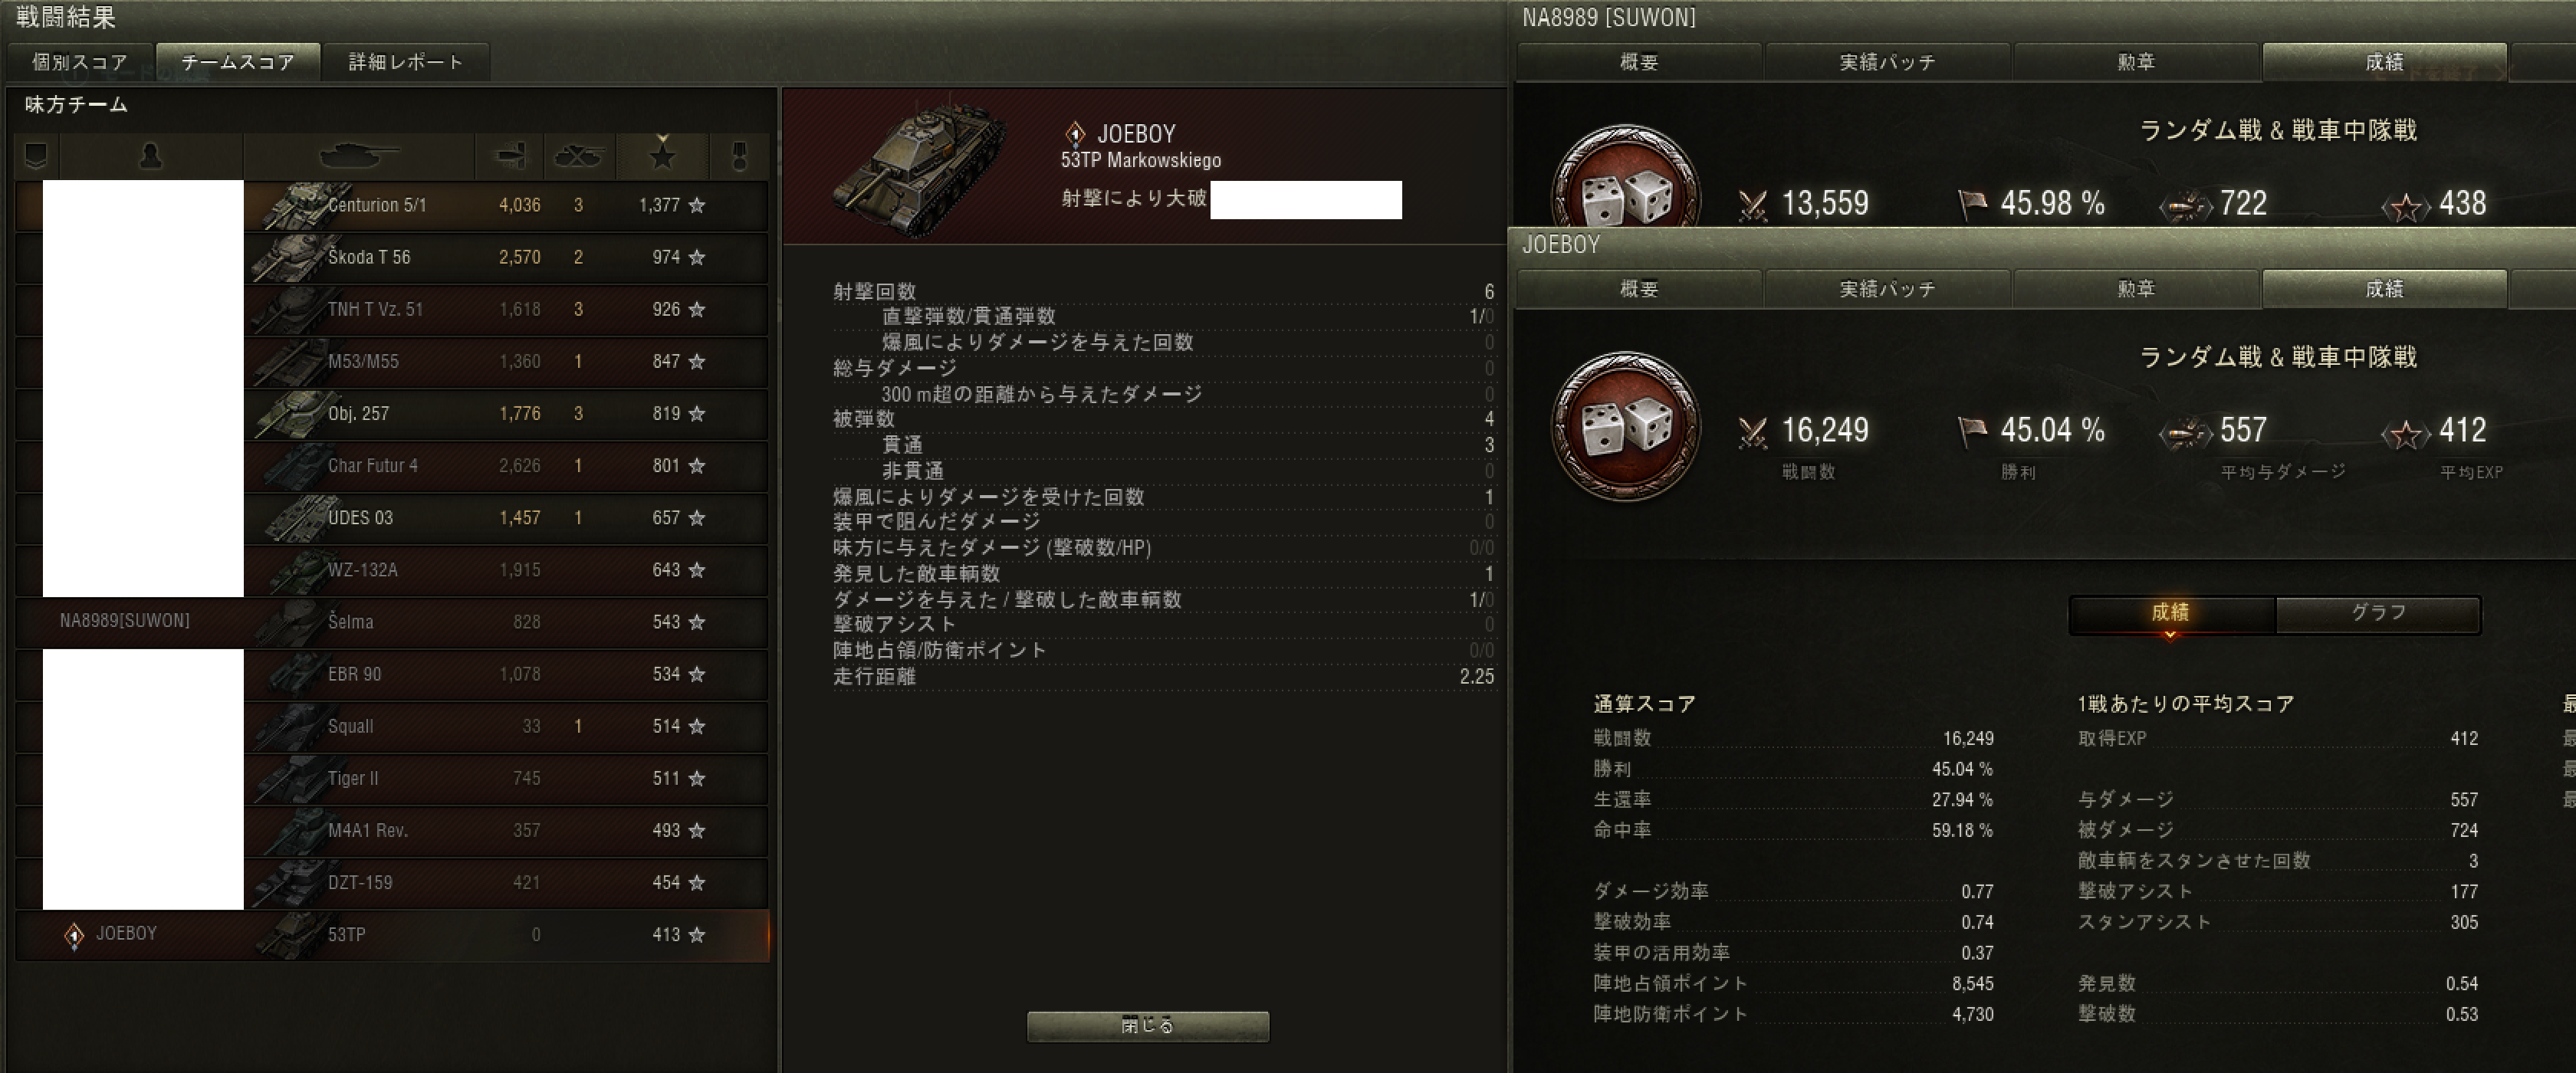Click the dice emblem in JOEBOY's panel
Image resolution: width=2576 pixels, height=1073 pixels.
pyautogui.click(x=1625, y=427)
